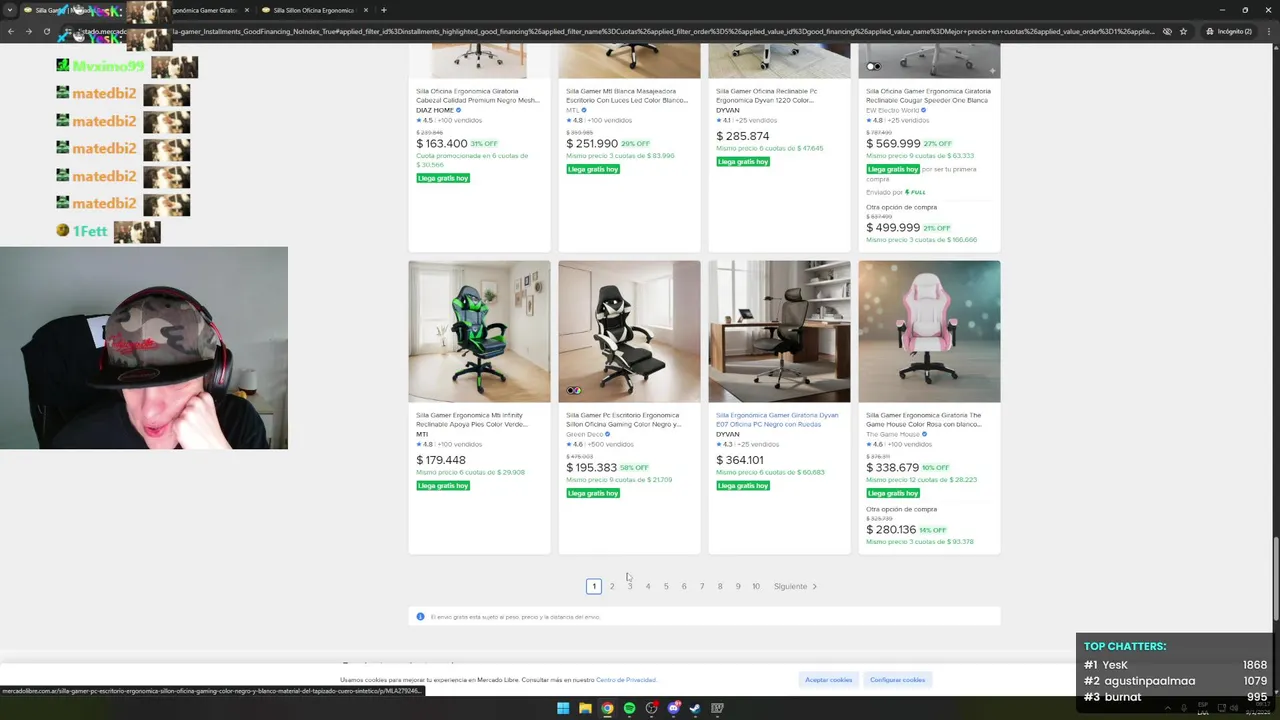Switch to the Silla Sillon Oficina Ergonomica tab
This screenshot has height=720, width=1280.
314,10
